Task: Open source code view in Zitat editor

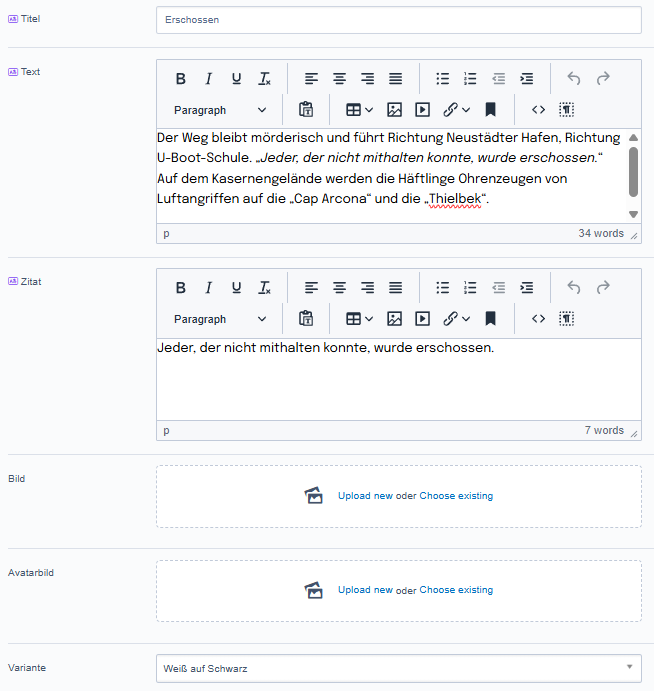Action: [x=538, y=319]
